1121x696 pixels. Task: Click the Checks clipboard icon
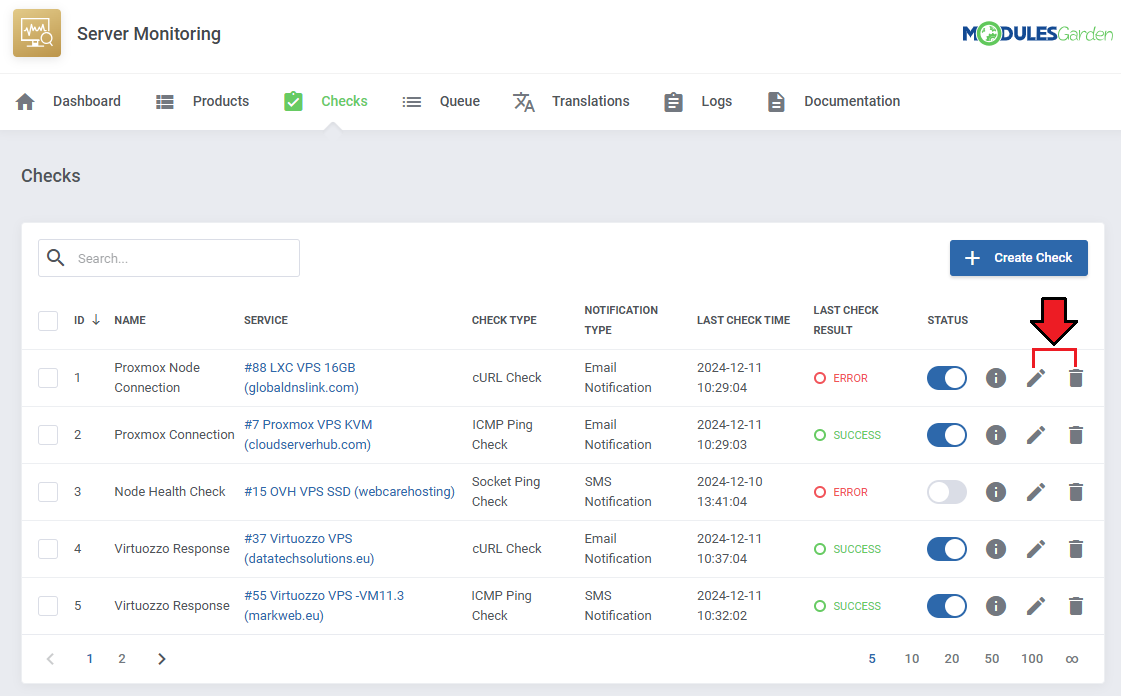point(293,101)
